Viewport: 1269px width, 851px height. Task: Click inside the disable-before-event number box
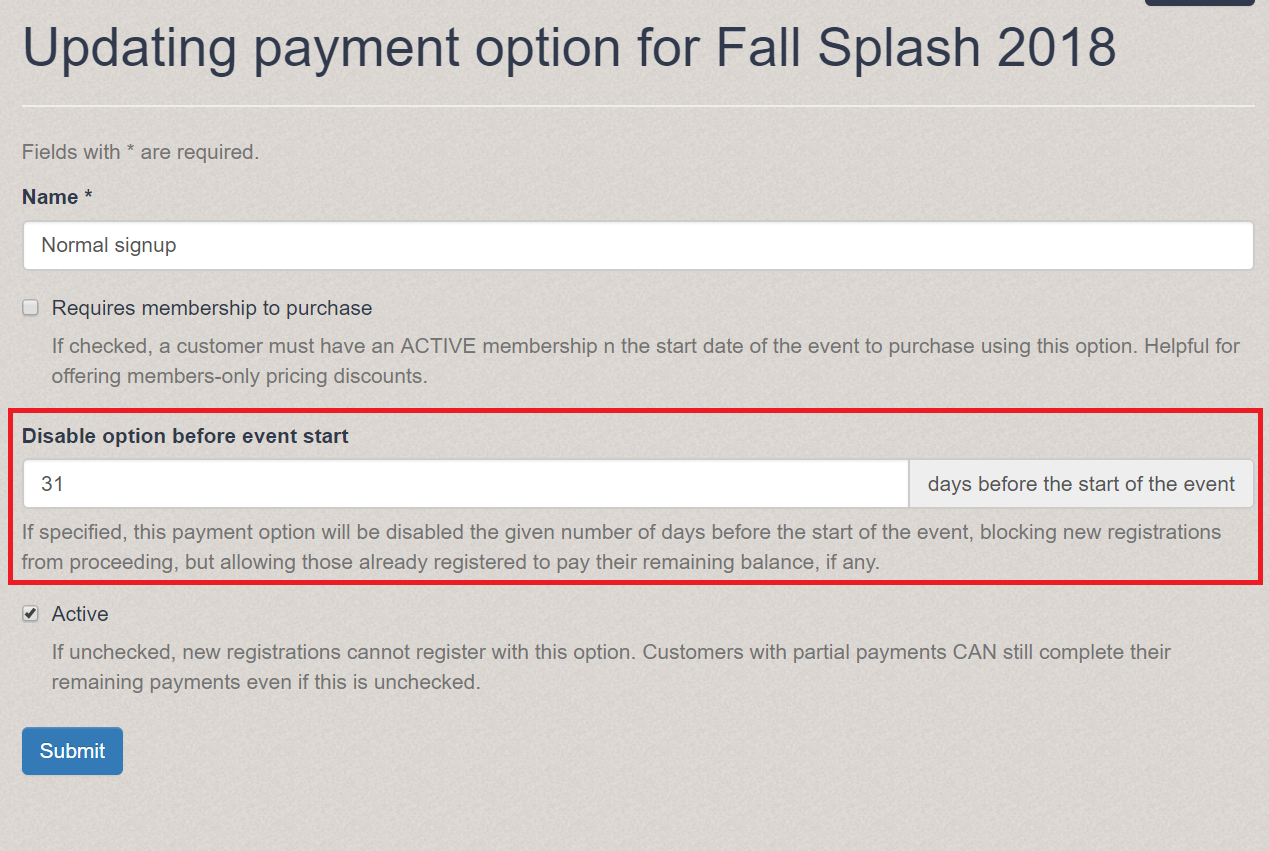pos(465,483)
